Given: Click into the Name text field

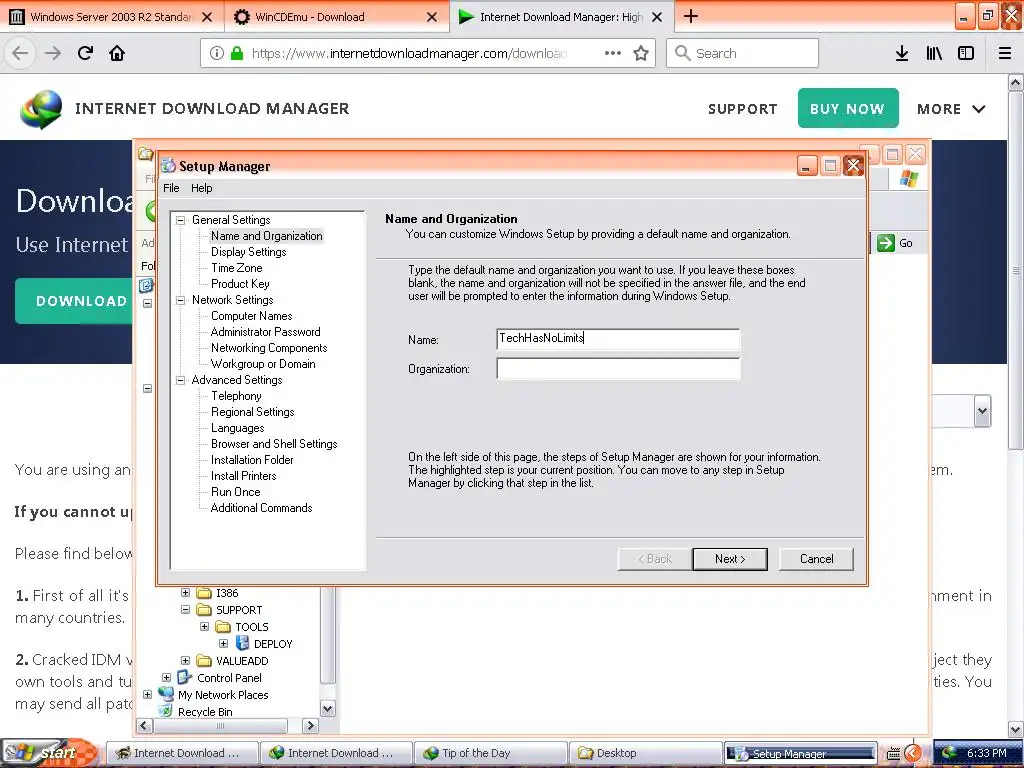Looking at the screenshot, I should tap(618, 339).
